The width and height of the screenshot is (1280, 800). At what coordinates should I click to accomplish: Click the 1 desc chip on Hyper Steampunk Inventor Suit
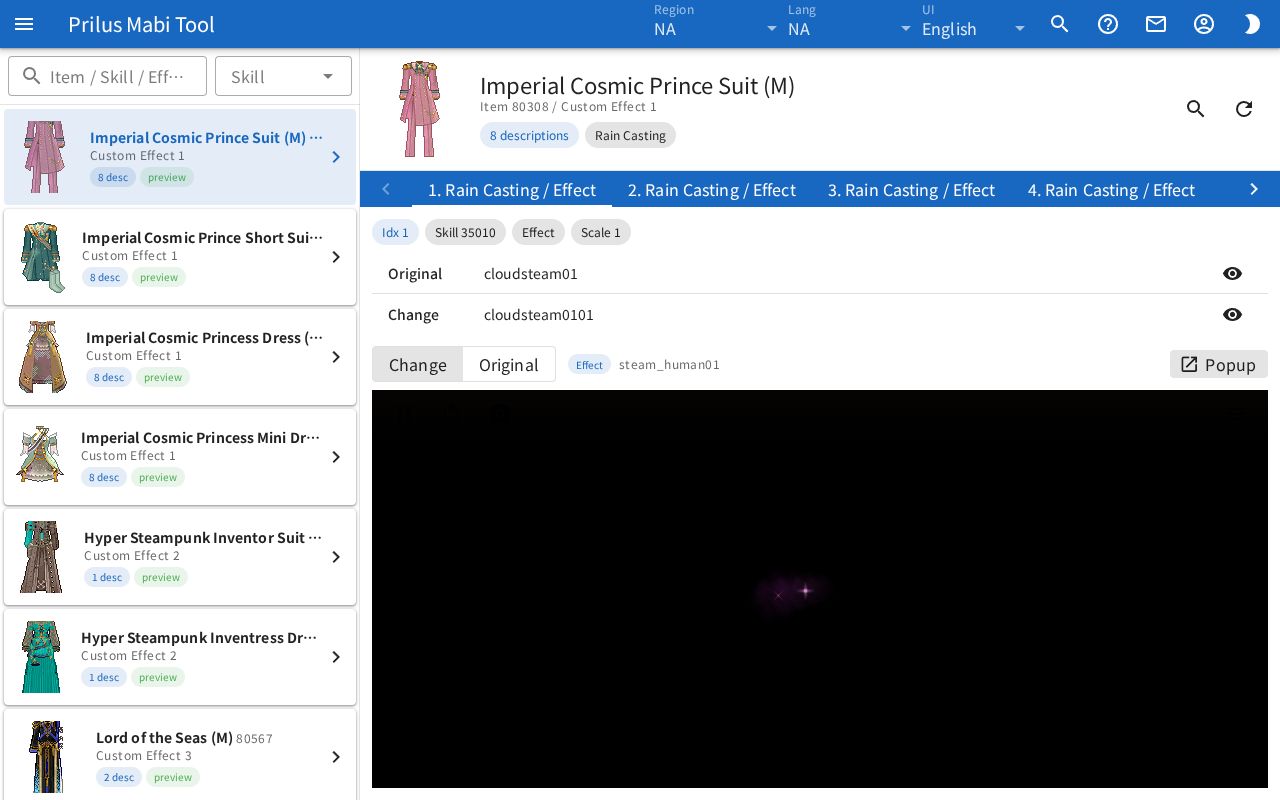107,577
